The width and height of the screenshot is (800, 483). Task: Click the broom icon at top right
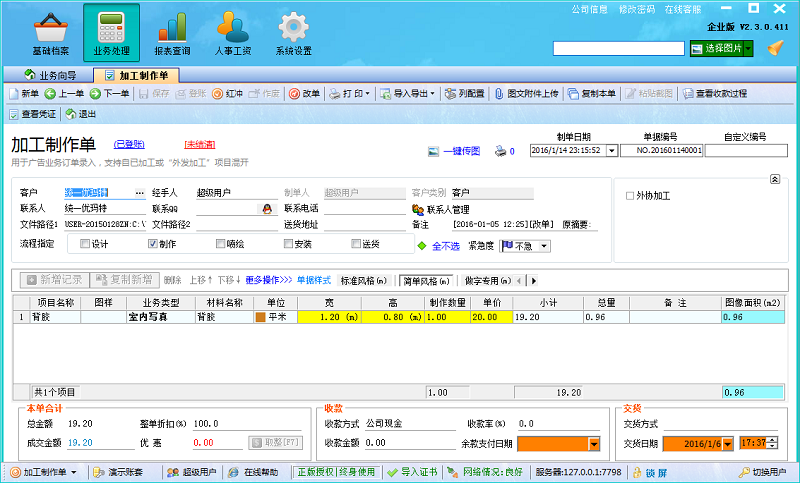click(775, 47)
